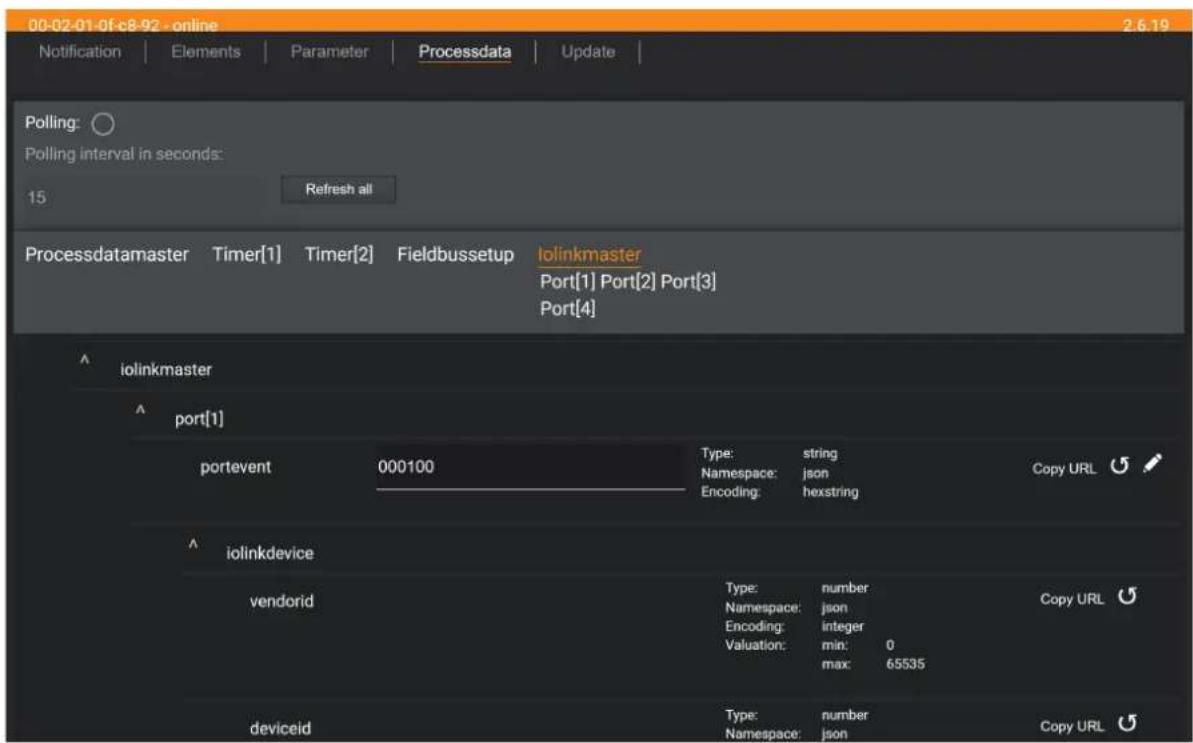Click the iolinkdevice tree label
This screenshot has height=743, width=1193.
click(x=269, y=554)
